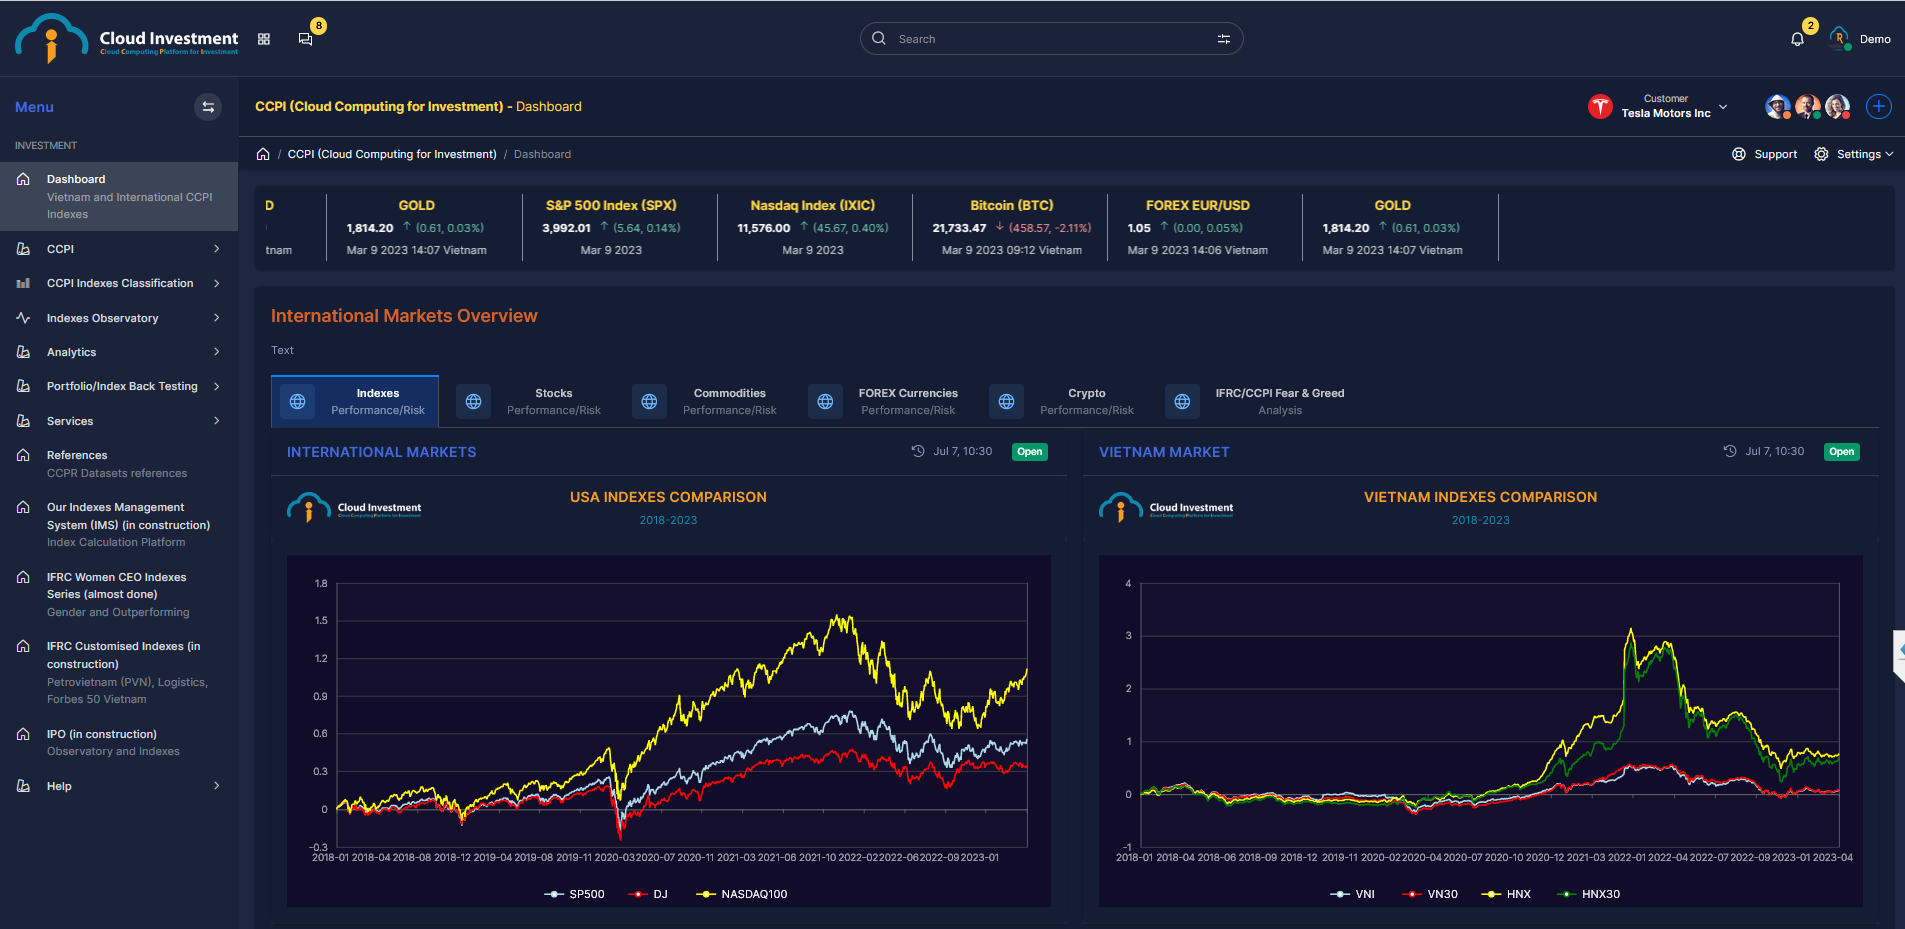Toggle SP500 series in chart legend
The width and height of the screenshot is (1905, 929).
pyautogui.click(x=575, y=894)
